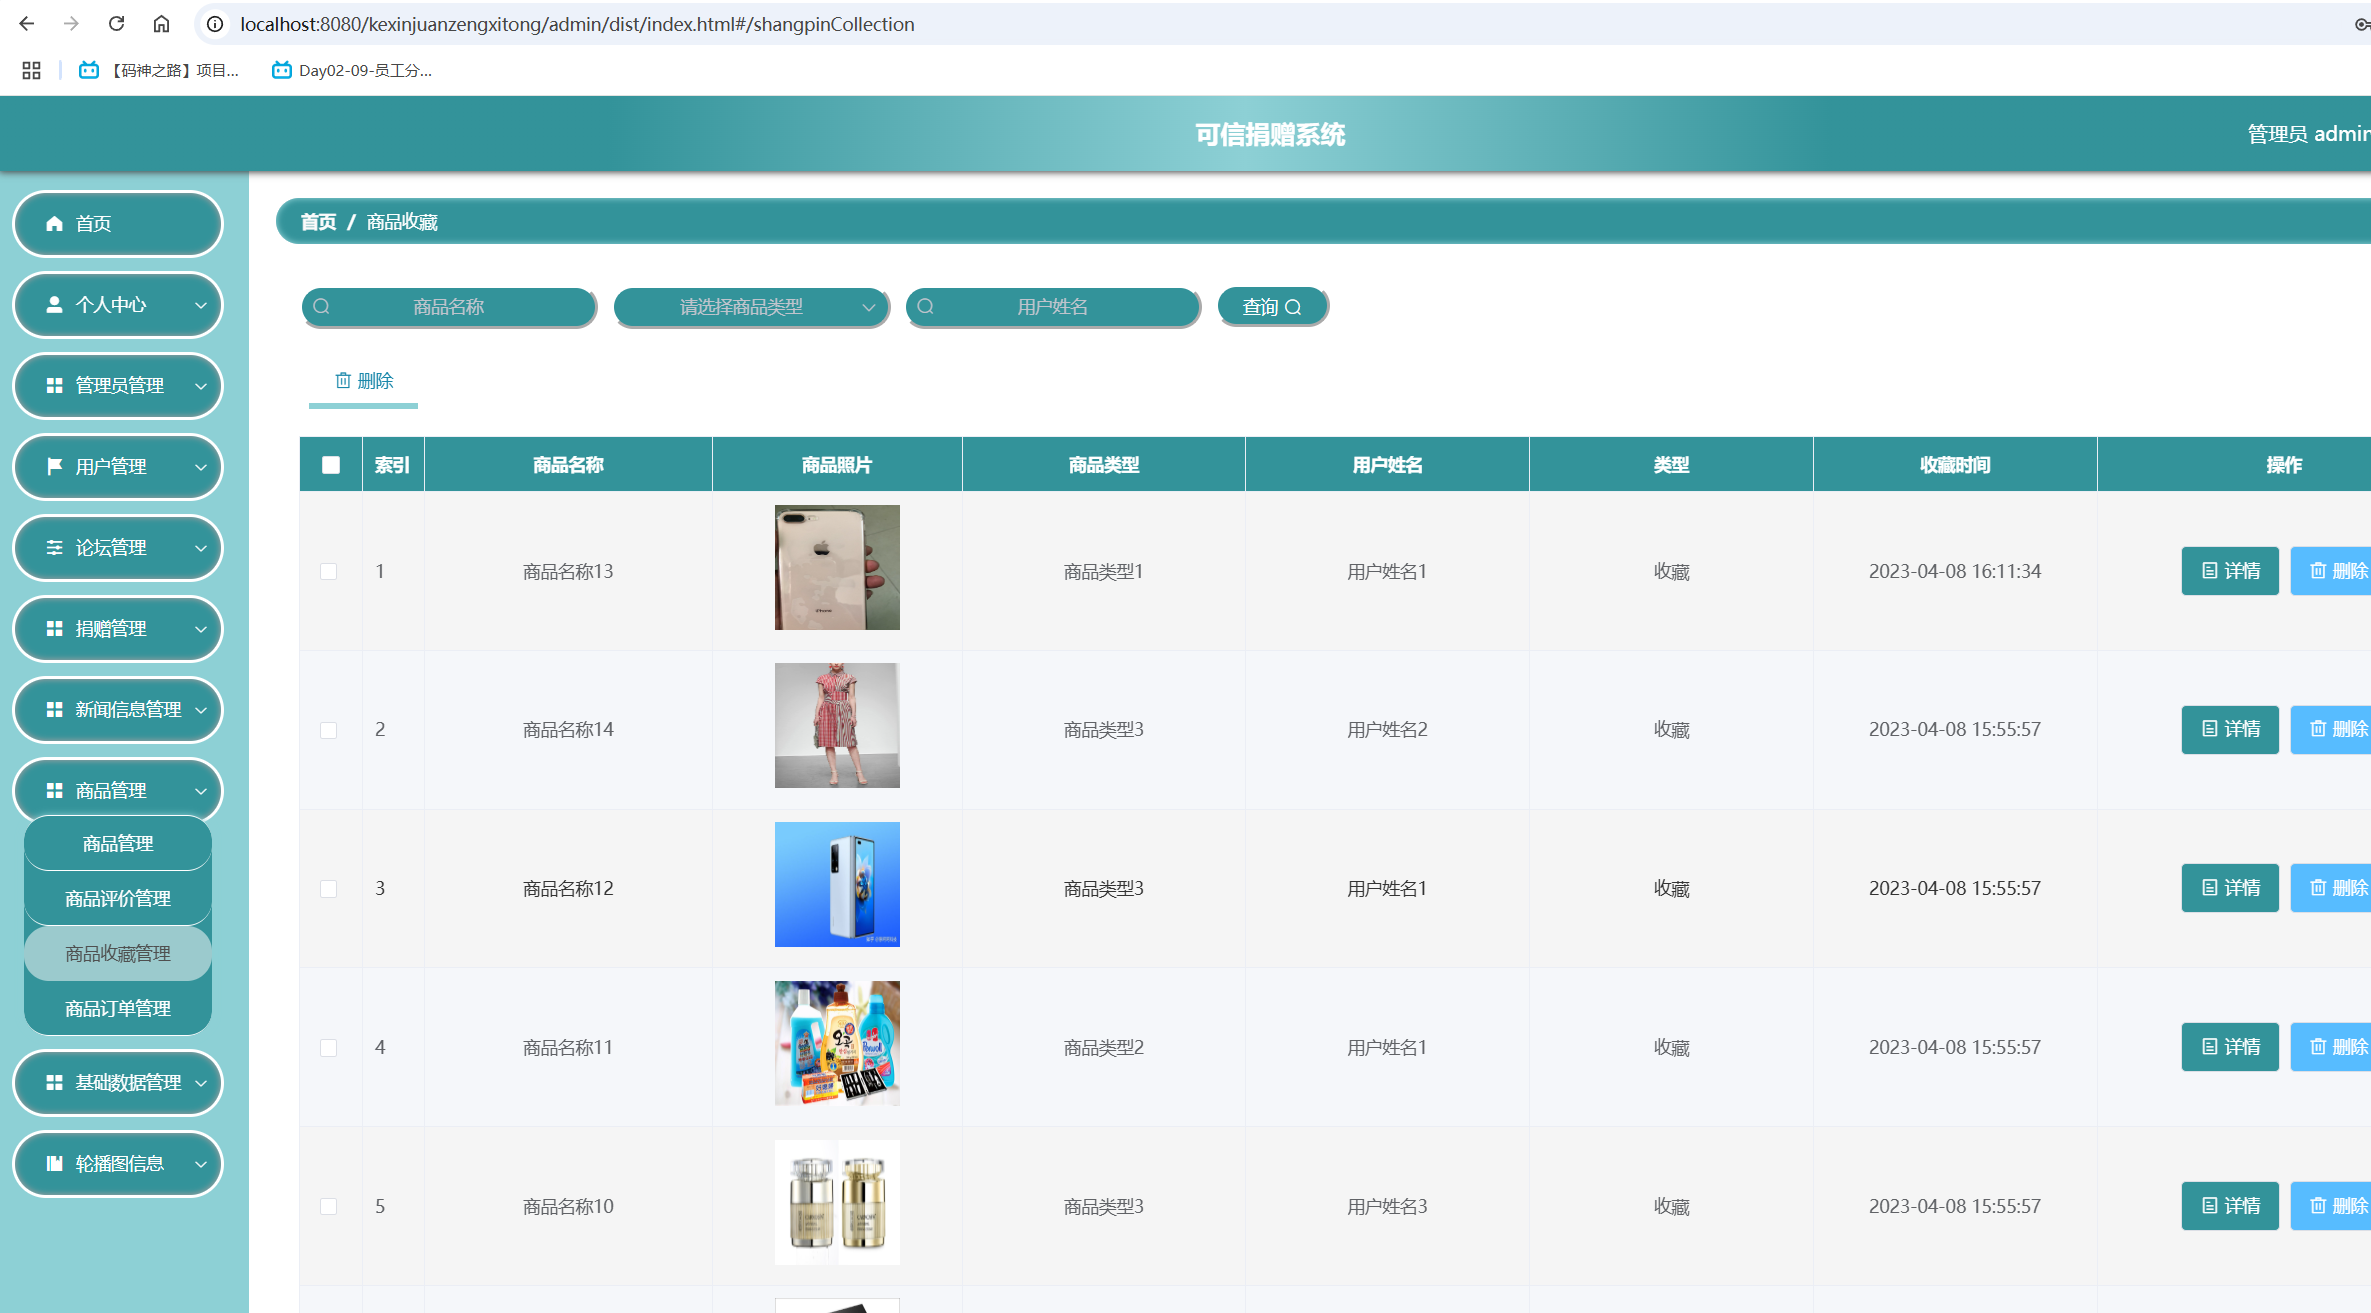
Task: Click the 查询 search button
Action: tap(1272, 307)
